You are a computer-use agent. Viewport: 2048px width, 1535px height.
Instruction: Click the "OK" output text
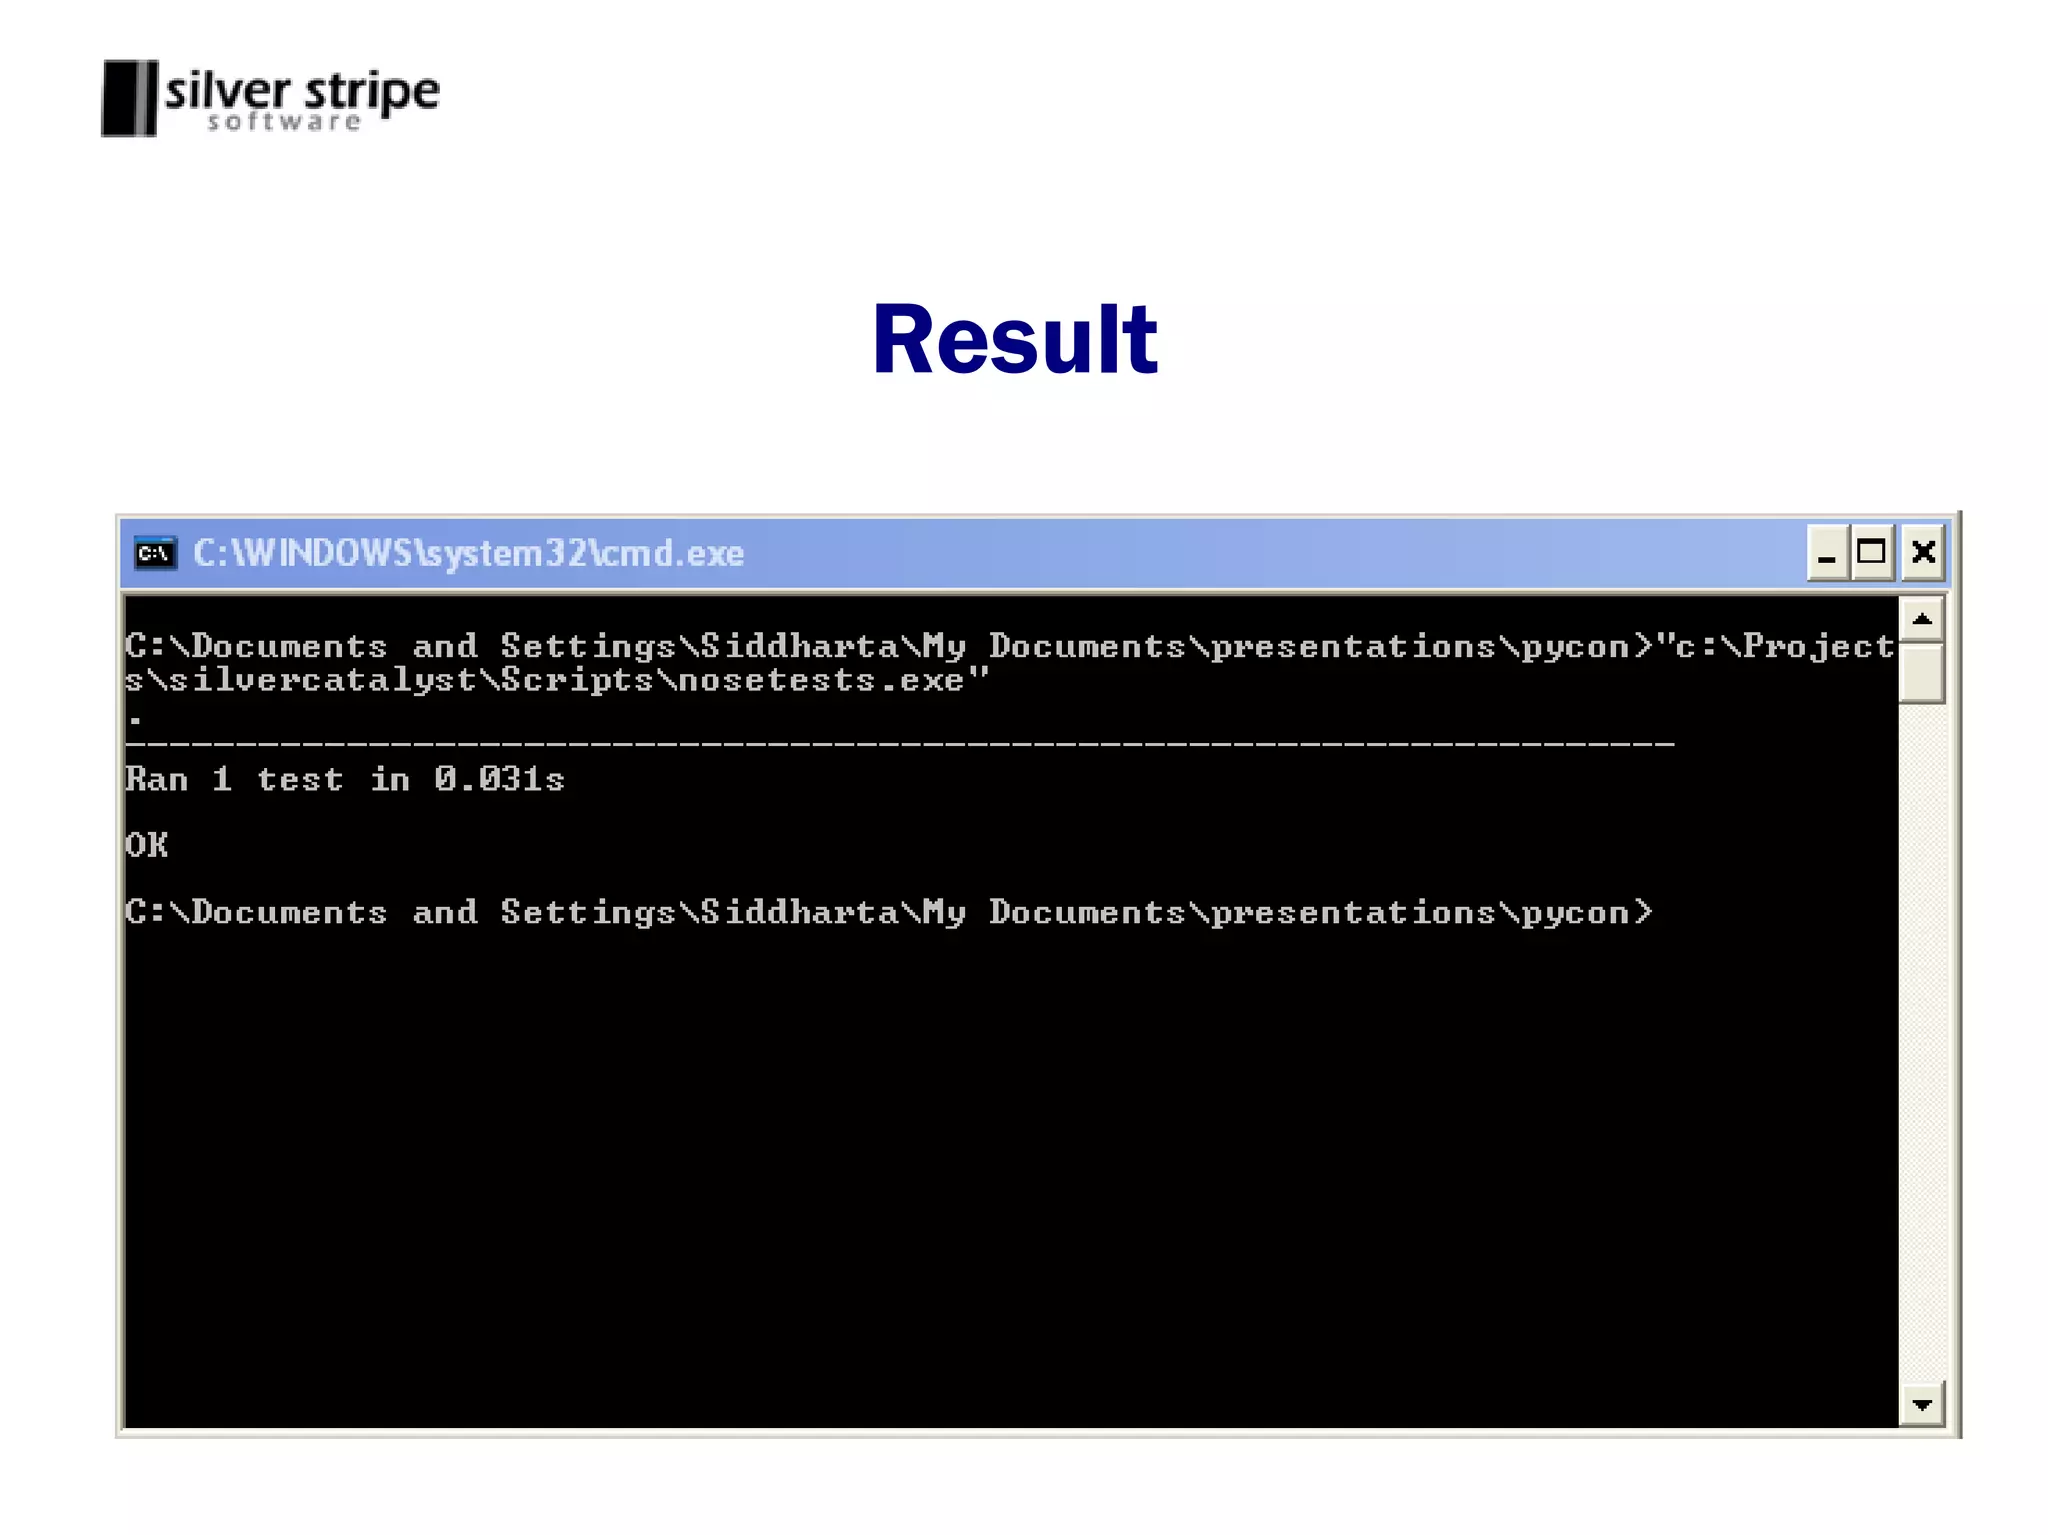(x=147, y=846)
